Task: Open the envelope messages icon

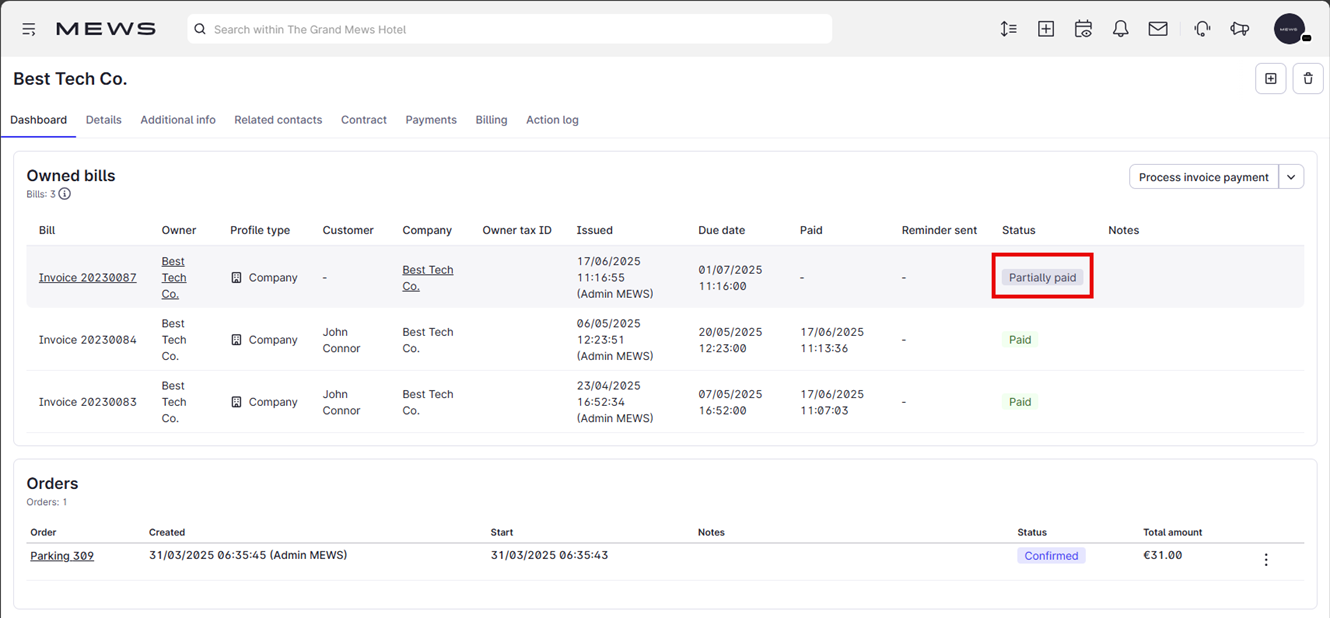Action: pyautogui.click(x=1158, y=29)
